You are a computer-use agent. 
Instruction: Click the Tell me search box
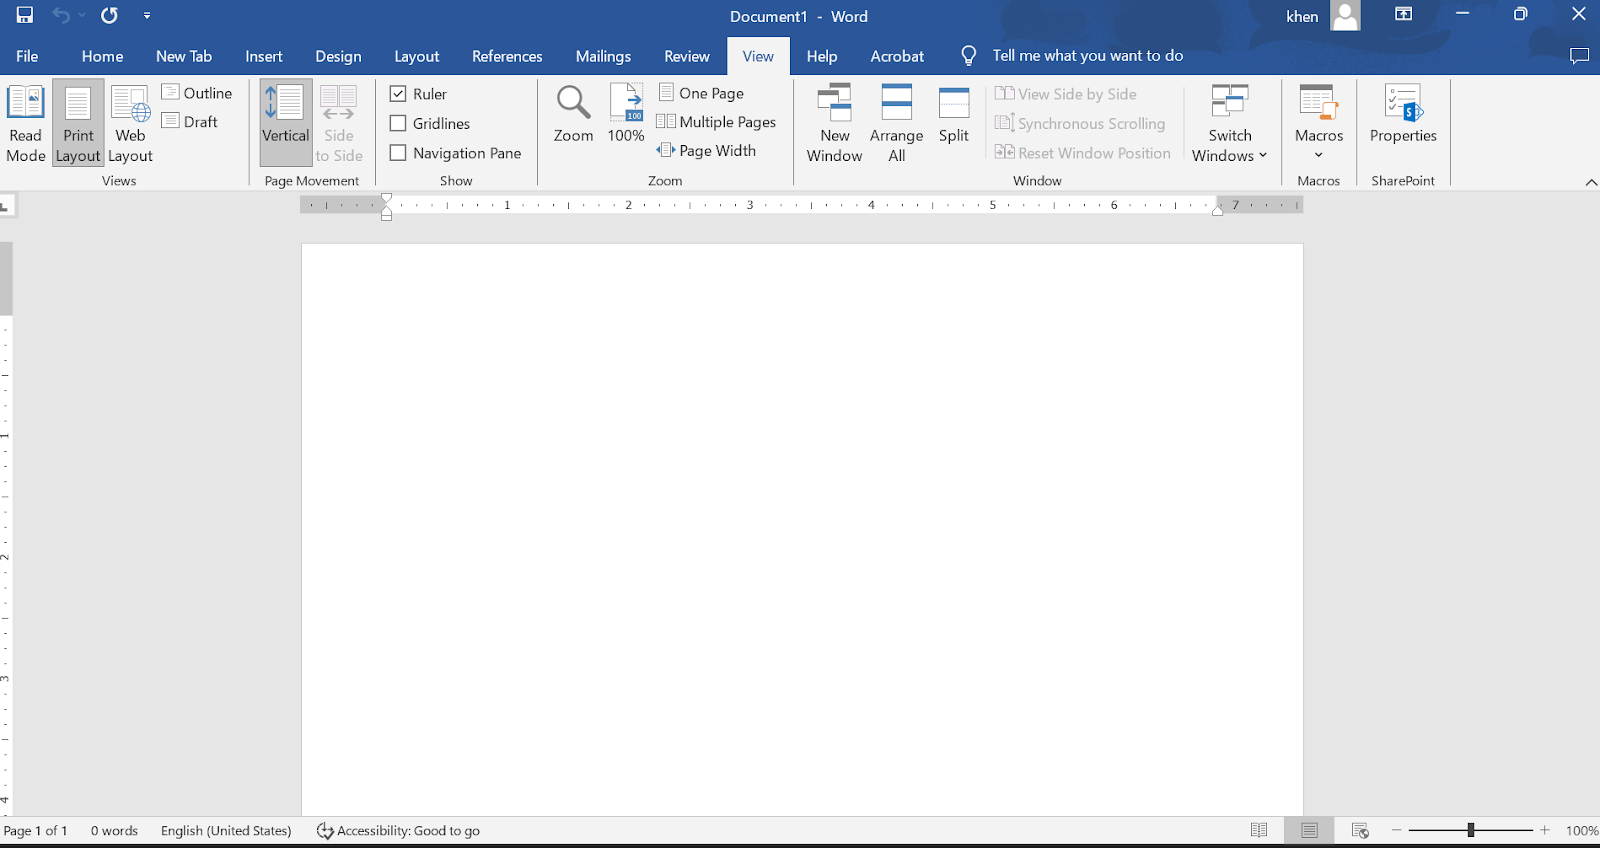coord(1087,56)
